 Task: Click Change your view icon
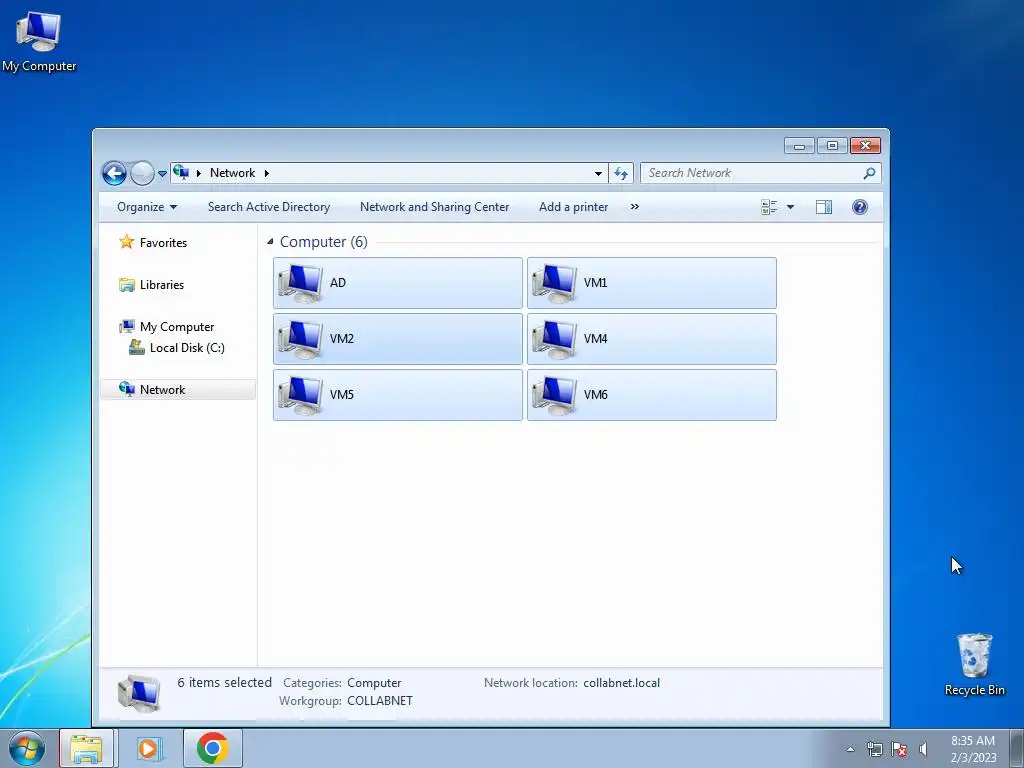point(769,207)
